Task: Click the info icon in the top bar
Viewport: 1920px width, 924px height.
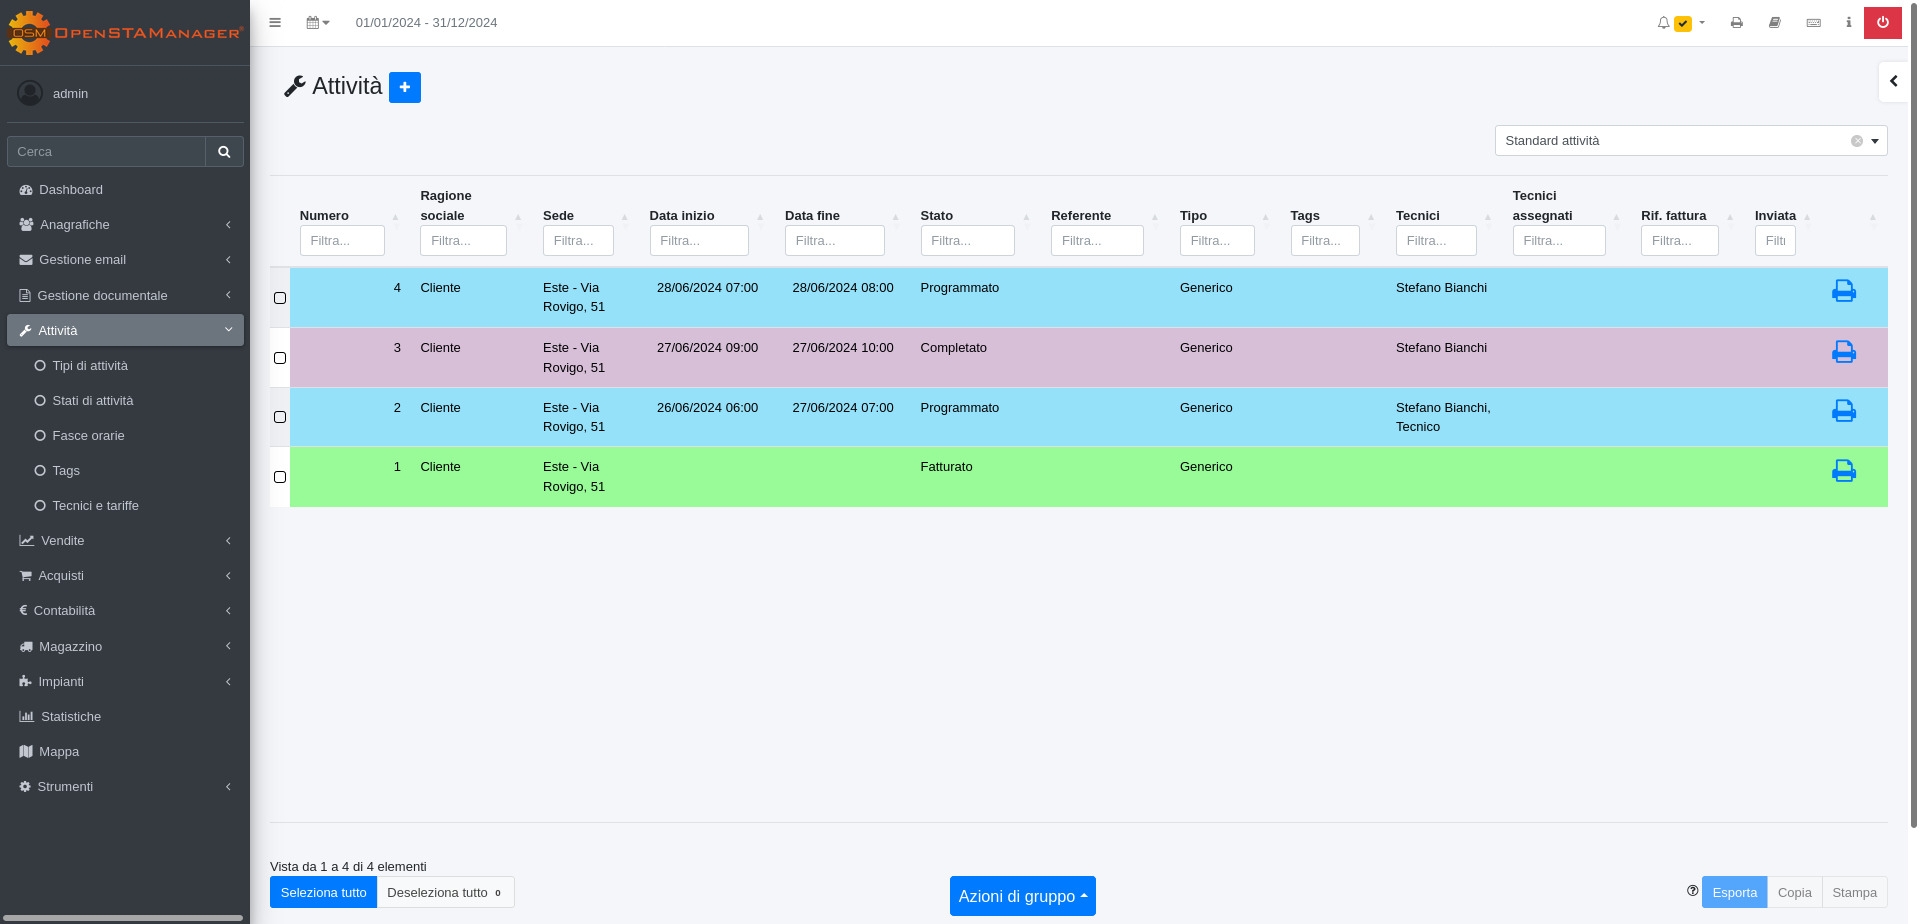Action: pos(1848,23)
